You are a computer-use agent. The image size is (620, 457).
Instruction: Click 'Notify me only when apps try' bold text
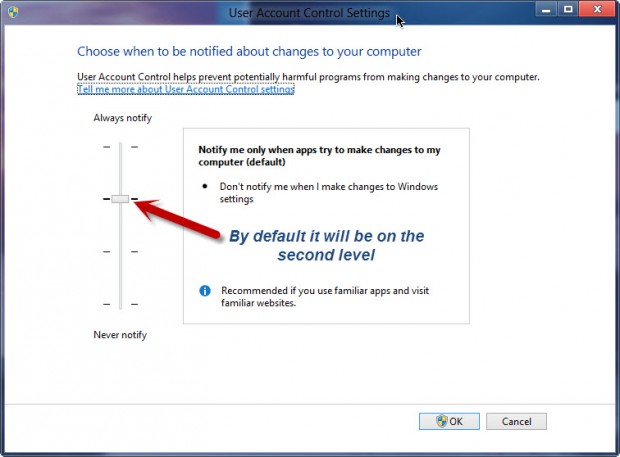click(x=319, y=156)
